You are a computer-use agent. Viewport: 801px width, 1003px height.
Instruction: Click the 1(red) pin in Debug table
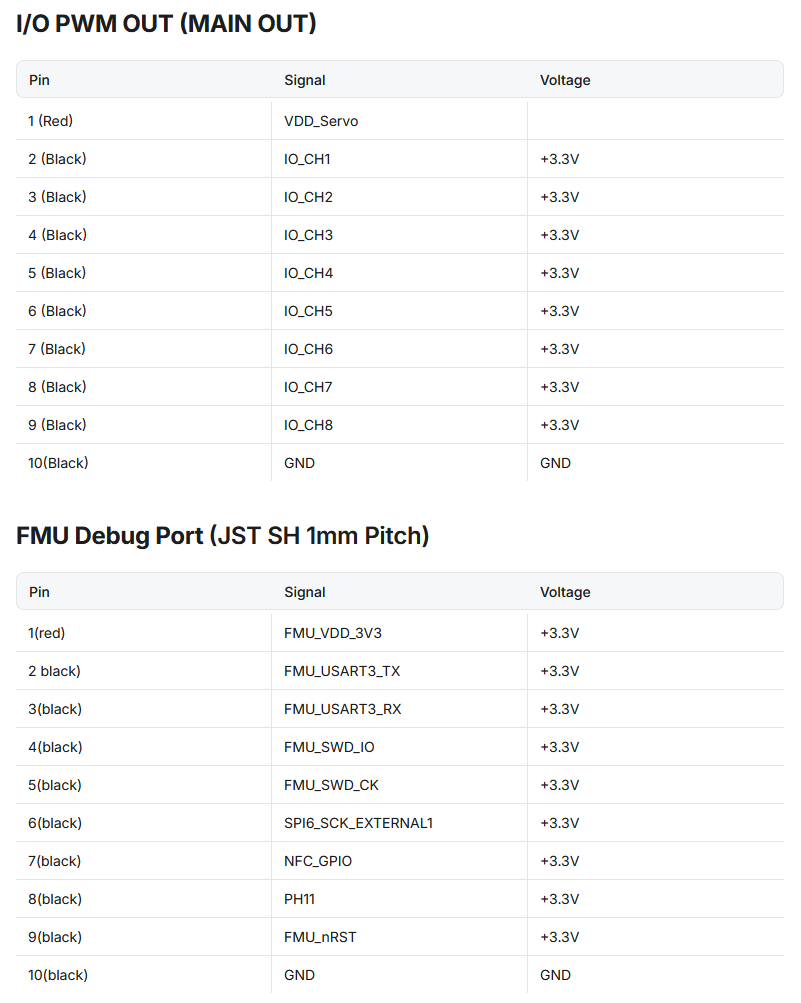coord(46,633)
